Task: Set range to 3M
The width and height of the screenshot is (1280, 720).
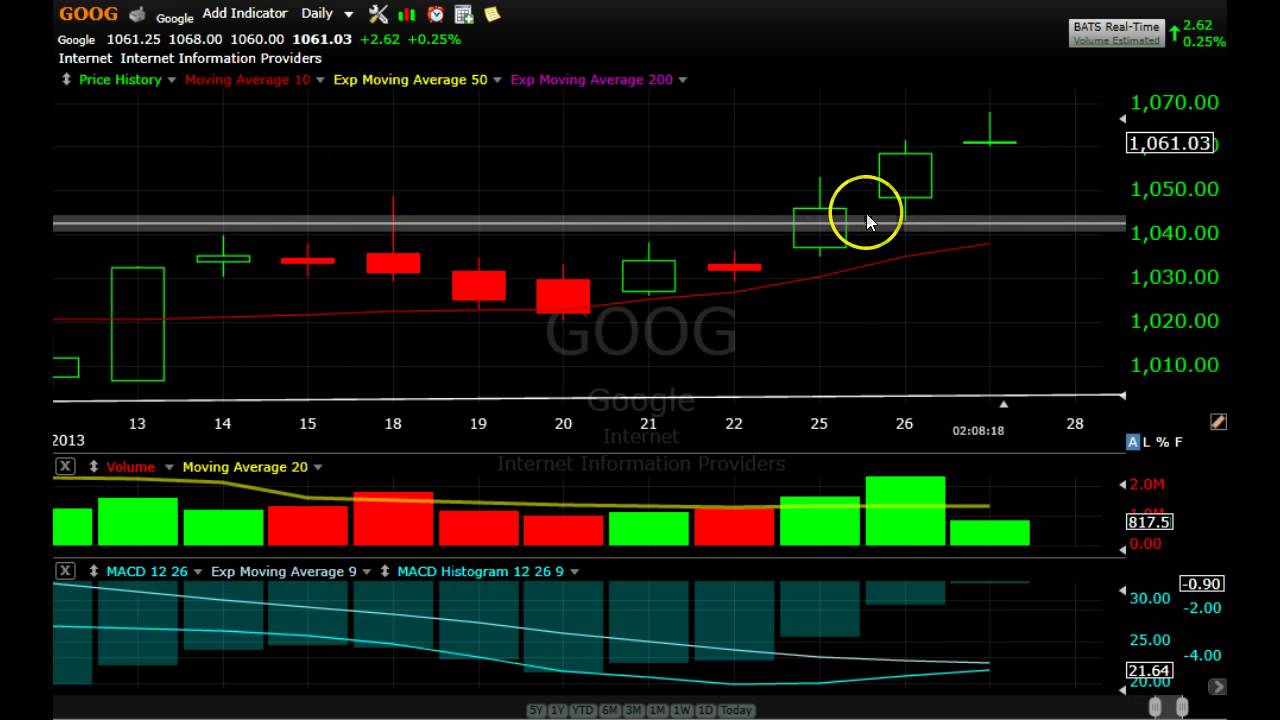Action: pyautogui.click(x=633, y=710)
